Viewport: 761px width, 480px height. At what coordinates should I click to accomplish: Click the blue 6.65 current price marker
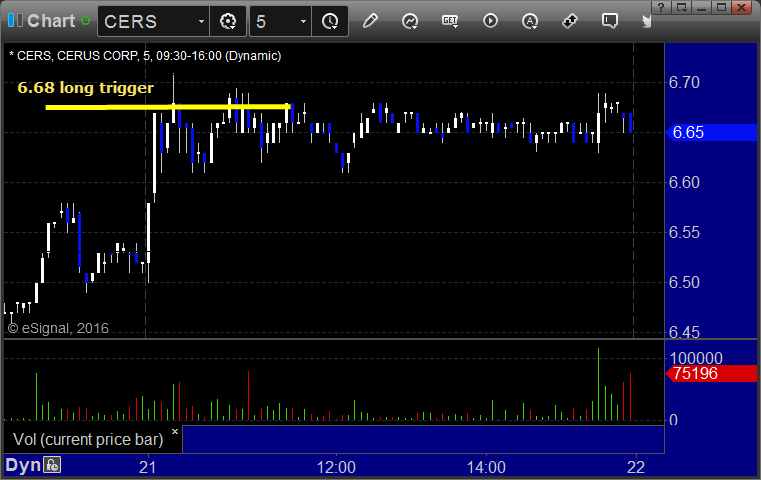point(711,132)
